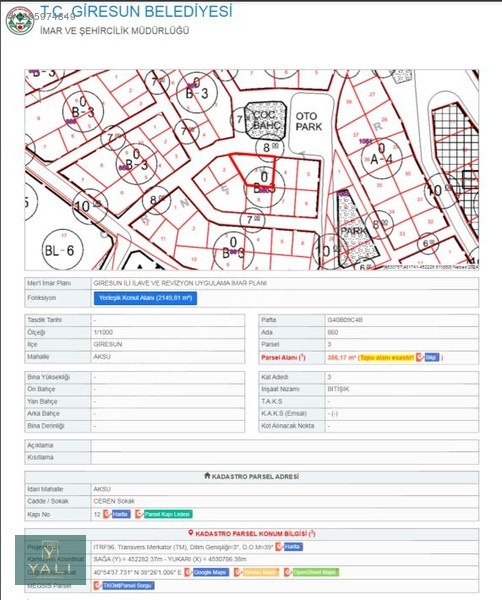The width and height of the screenshot is (502, 600).
Task: Select the İnşaat Nizamı value BİTİŞİK
Action: coord(339,389)
